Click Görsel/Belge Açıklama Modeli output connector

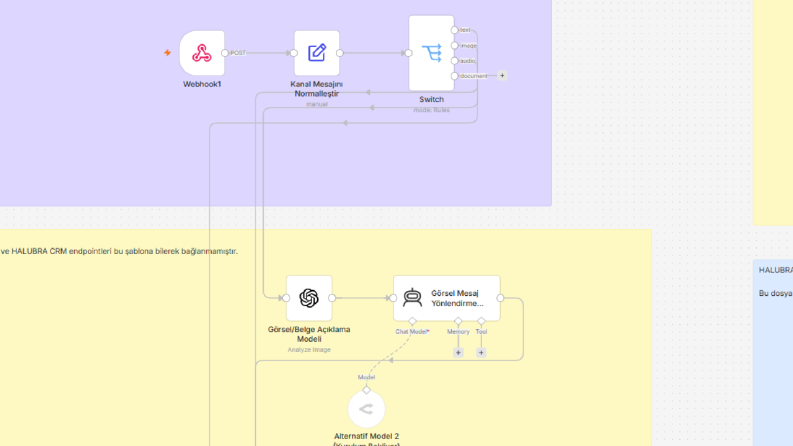tap(332, 298)
